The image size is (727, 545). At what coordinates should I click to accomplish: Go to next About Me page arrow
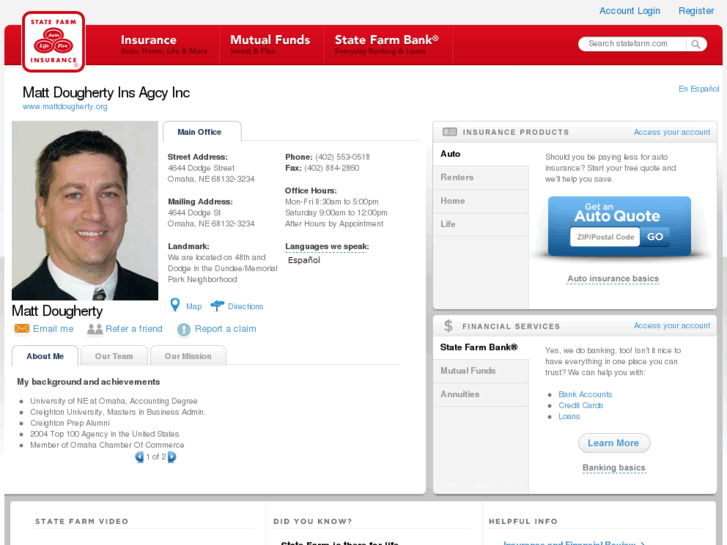172,457
